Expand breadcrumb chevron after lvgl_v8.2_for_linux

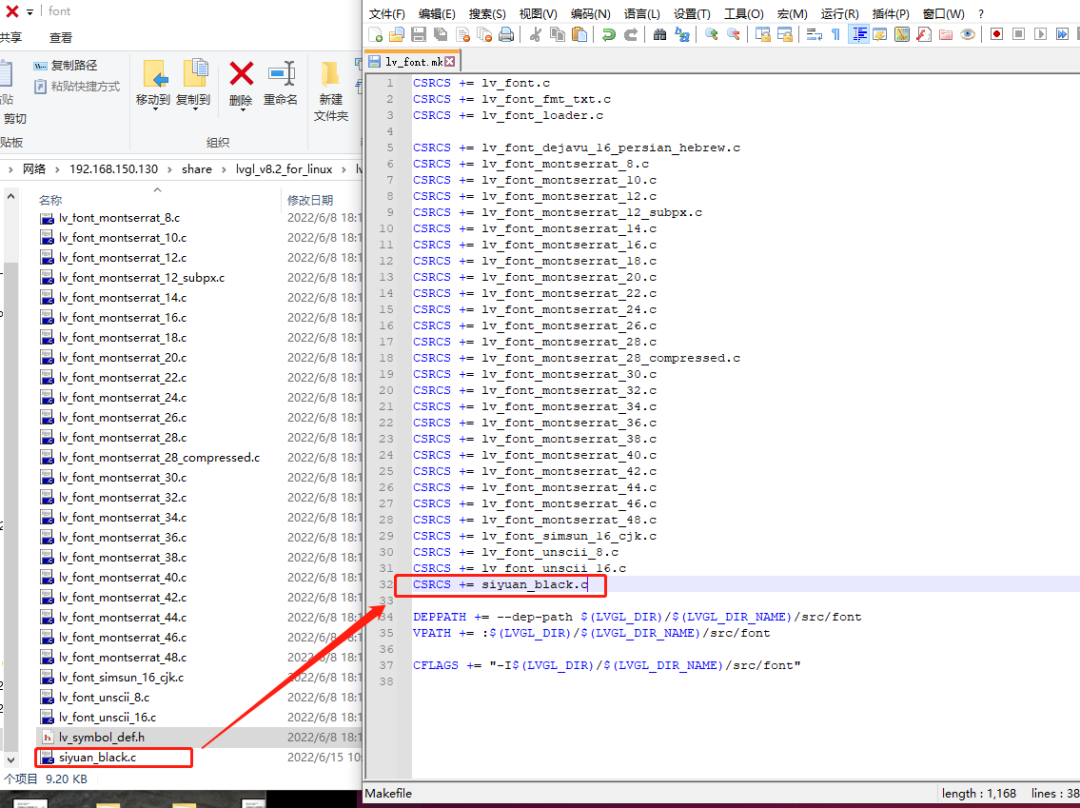point(344,169)
